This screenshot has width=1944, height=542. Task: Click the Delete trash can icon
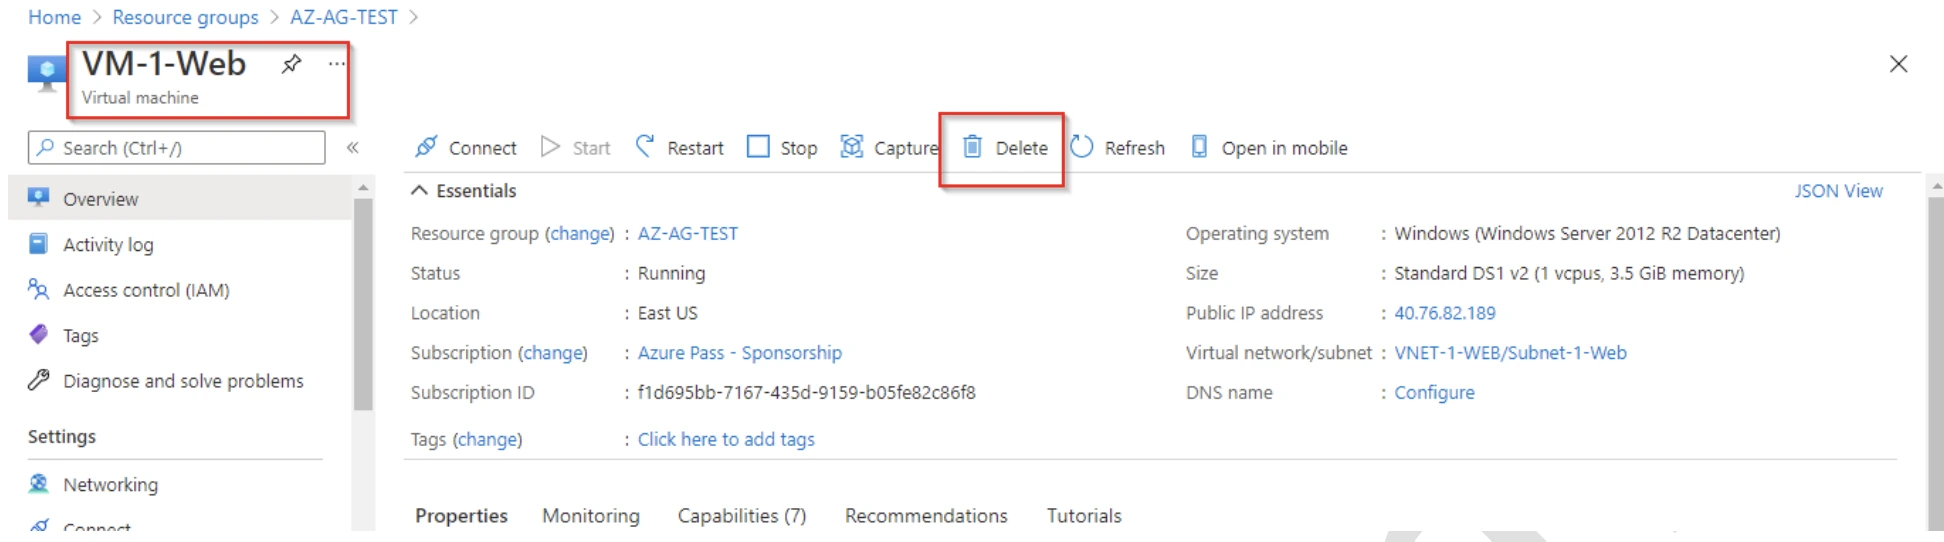972,147
